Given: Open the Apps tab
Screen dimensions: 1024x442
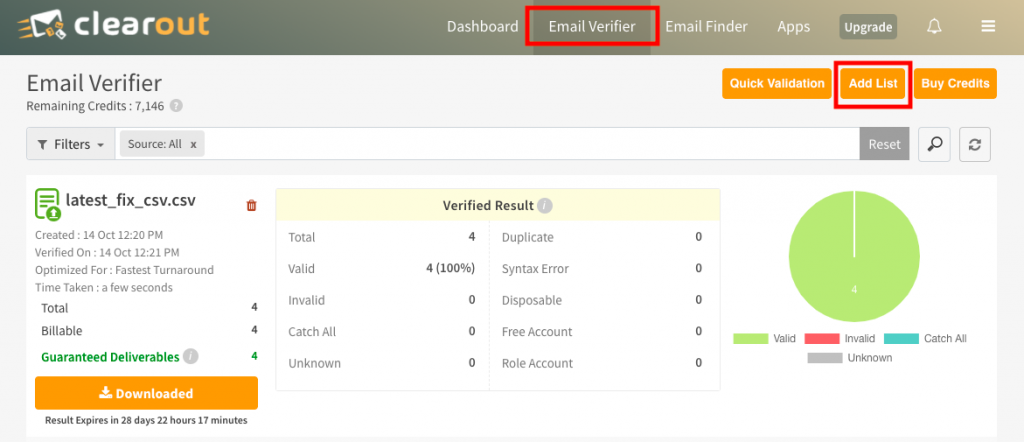Looking at the screenshot, I should (793, 27).
